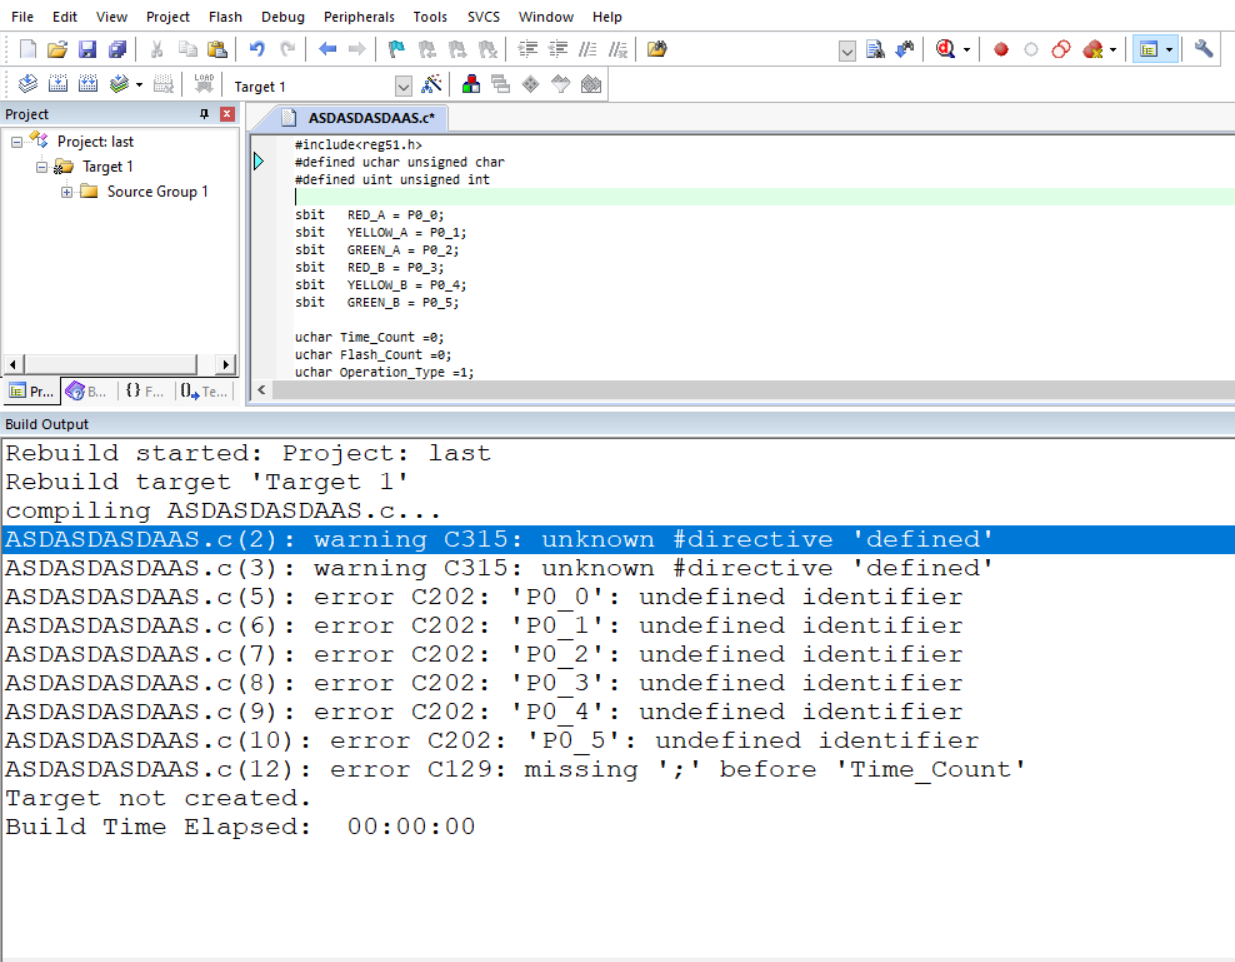This screenshot has height=962, width=1235.
Task: Switch to the Books (B...) panel tab
Action: pos(87,391)
